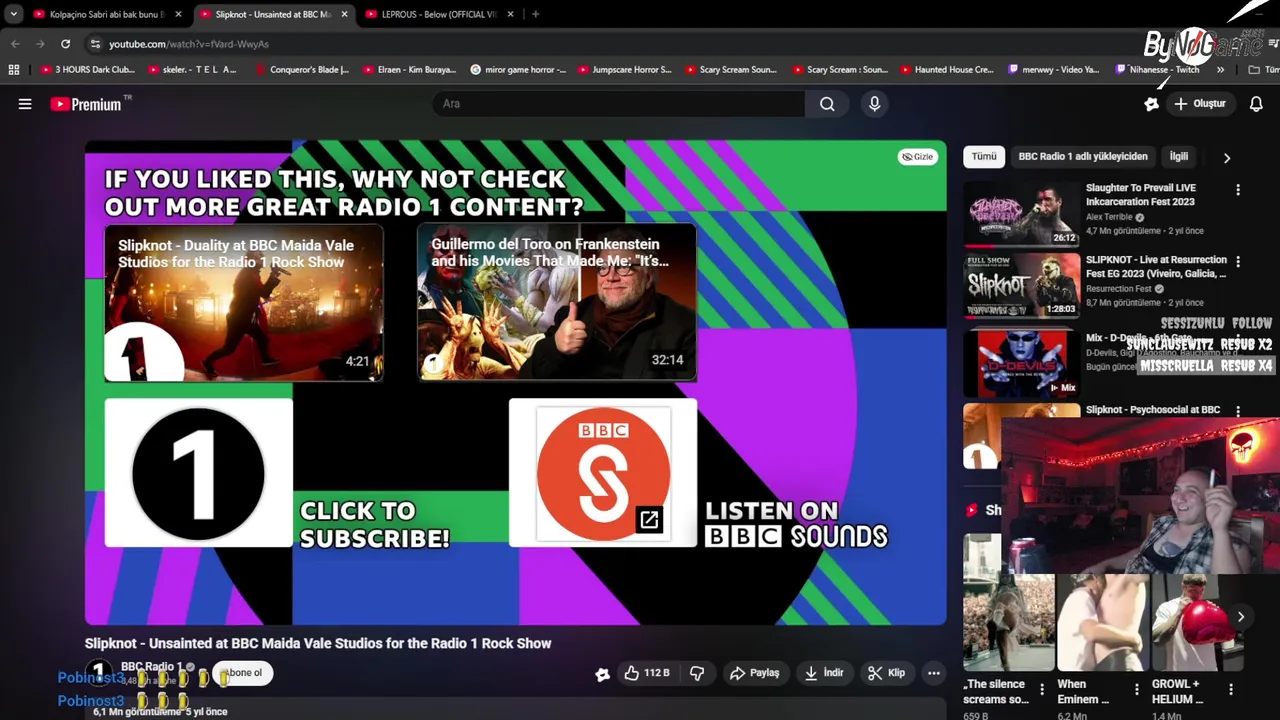Open options for GROWL + HELIUM Short
Screen dimensions: 1280x720
coord(1231,689)
